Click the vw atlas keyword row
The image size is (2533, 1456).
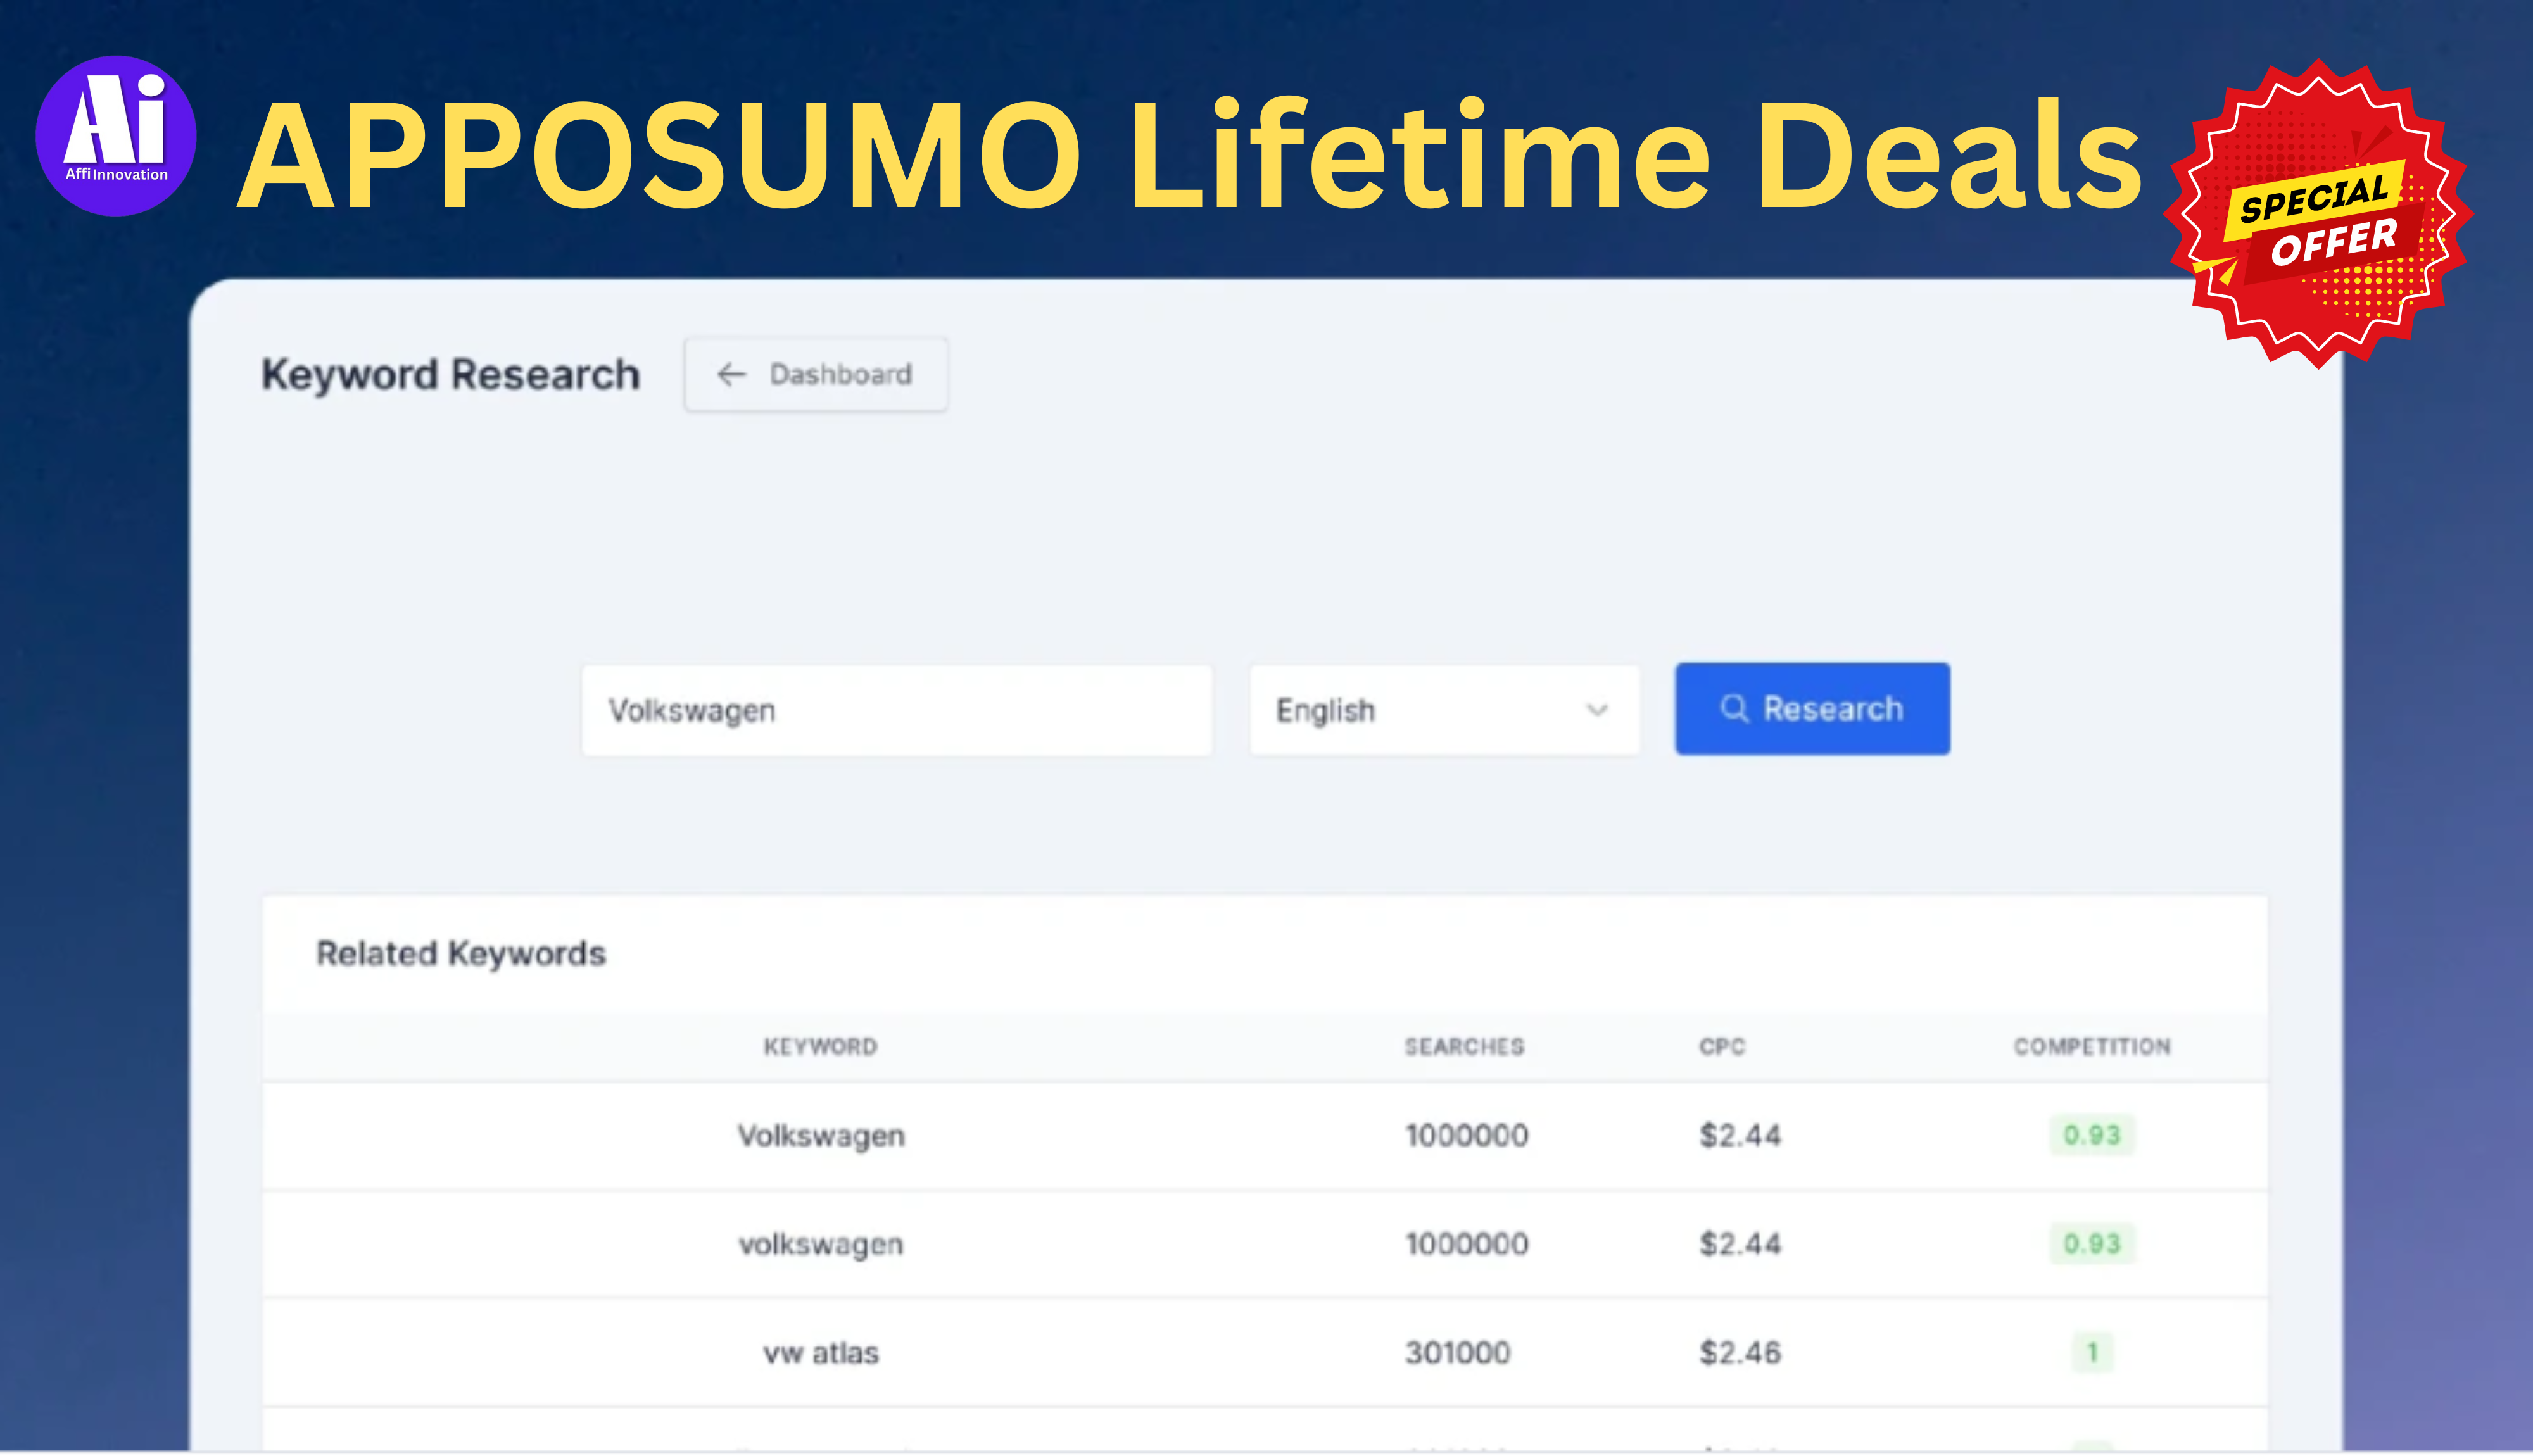(x=821, y=1352)
